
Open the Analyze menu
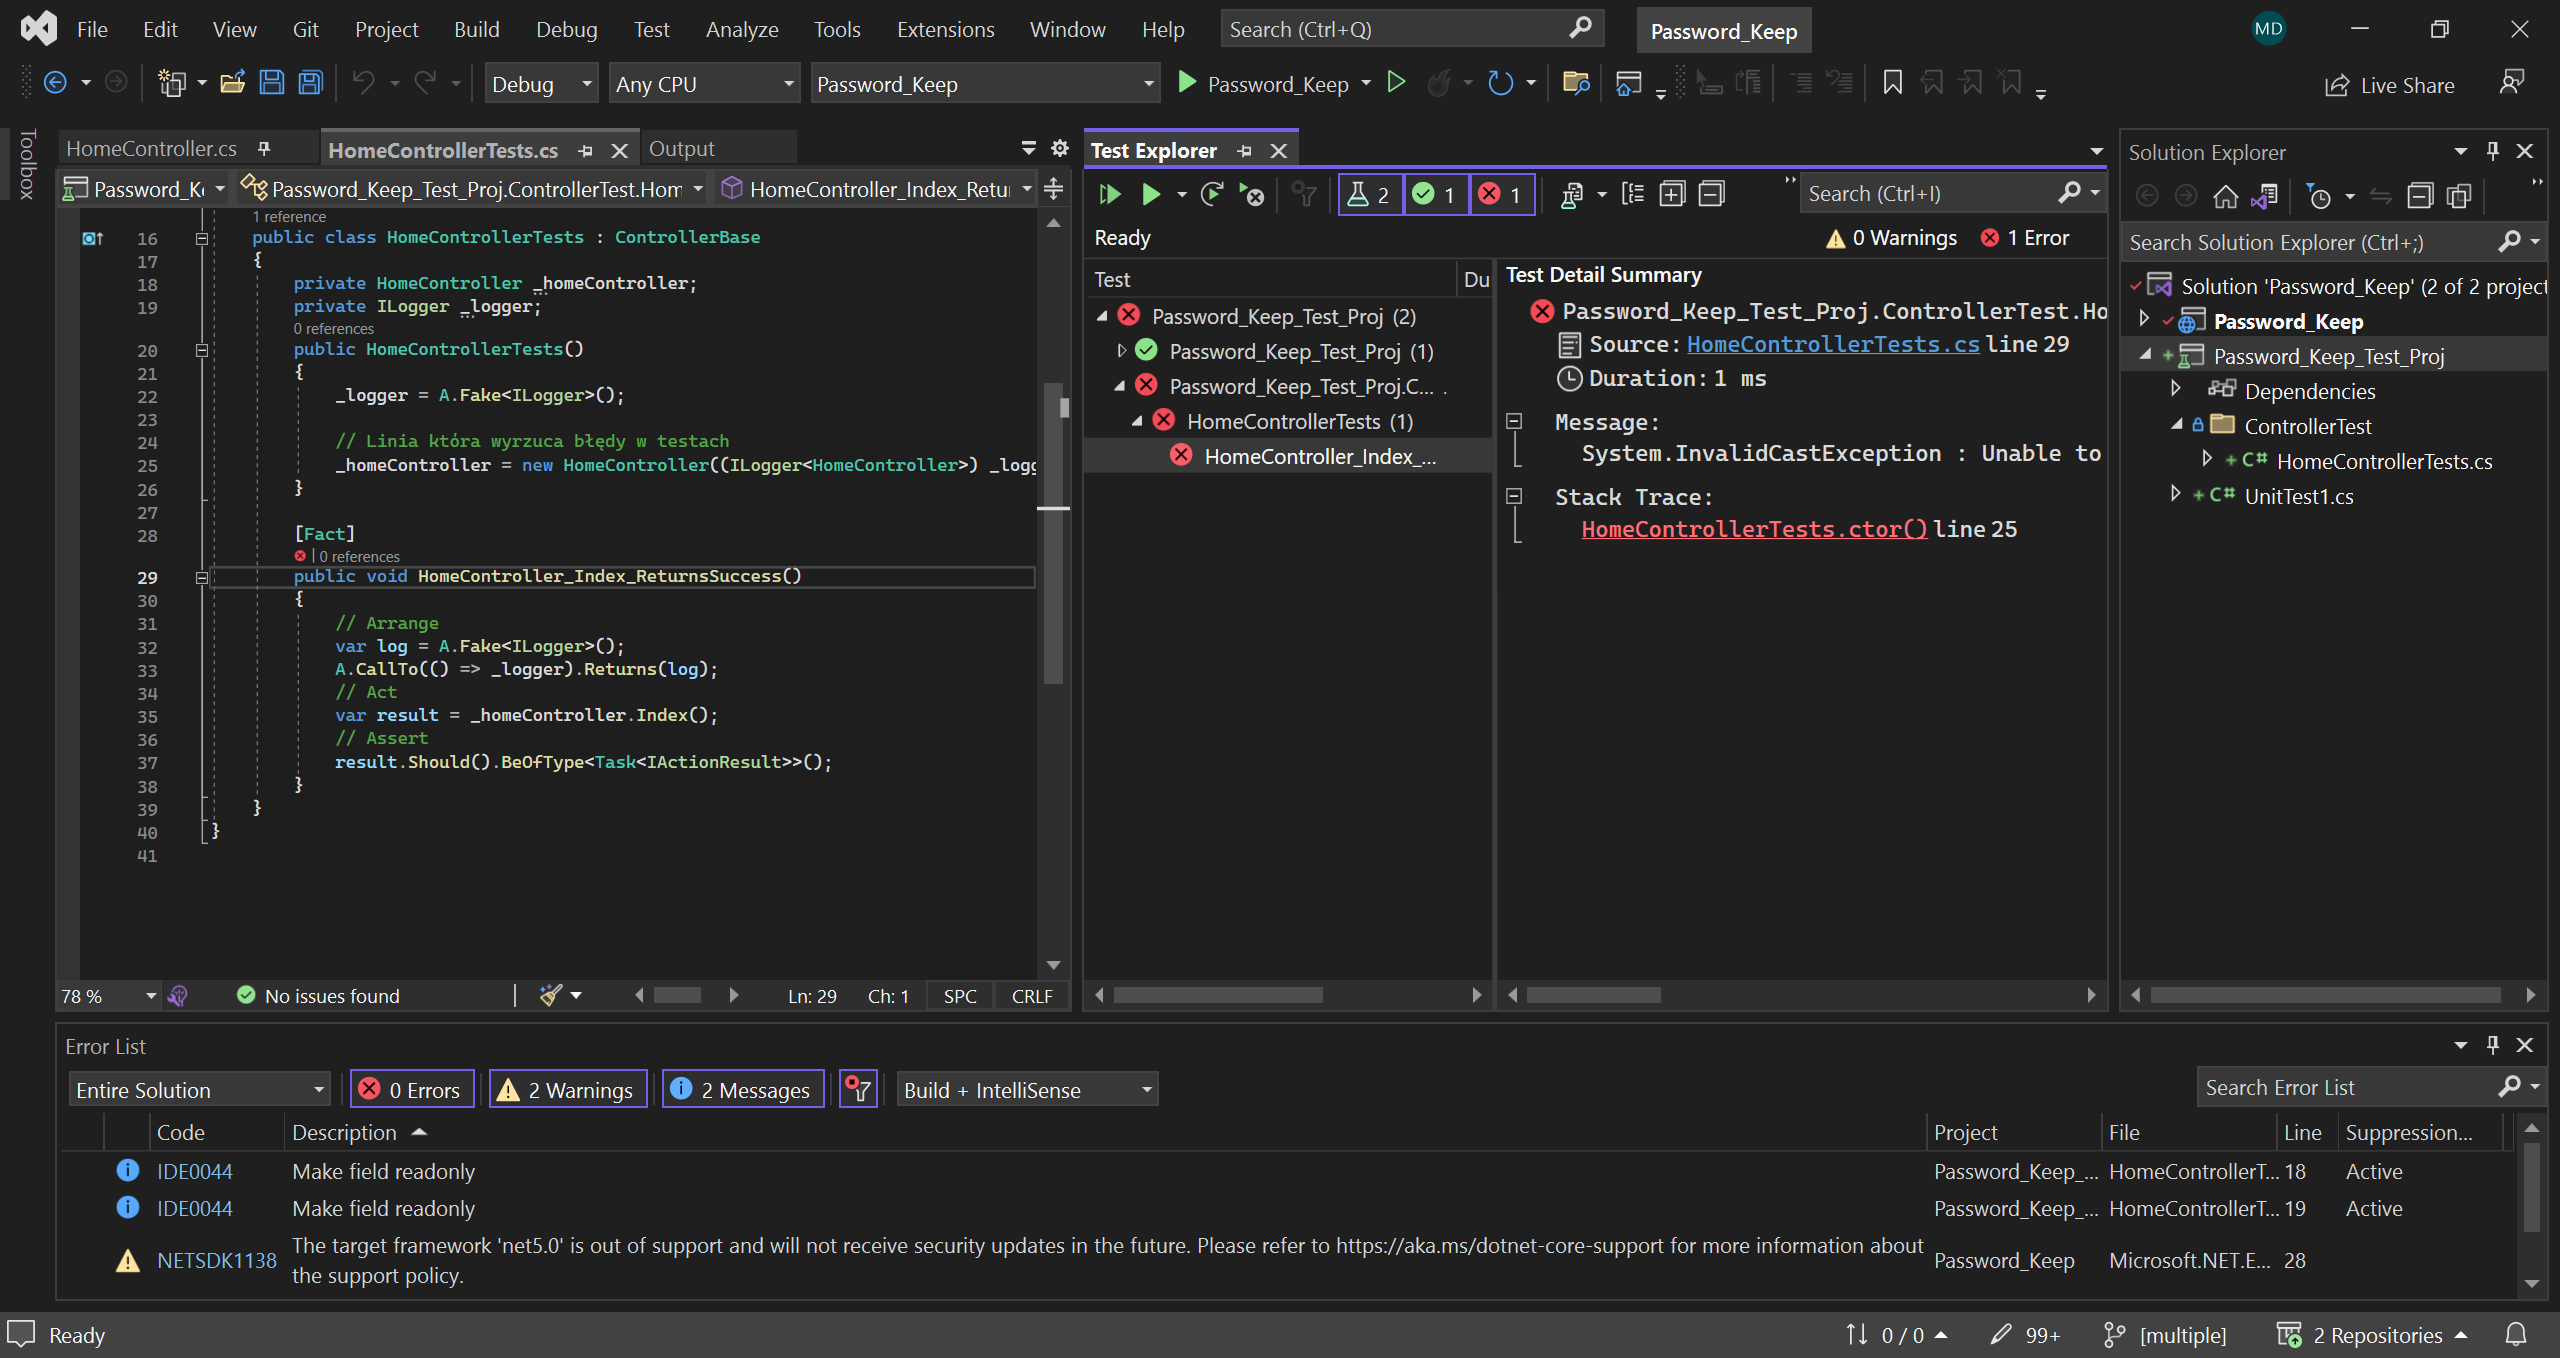pyautogui.click(x=741, y=29)
